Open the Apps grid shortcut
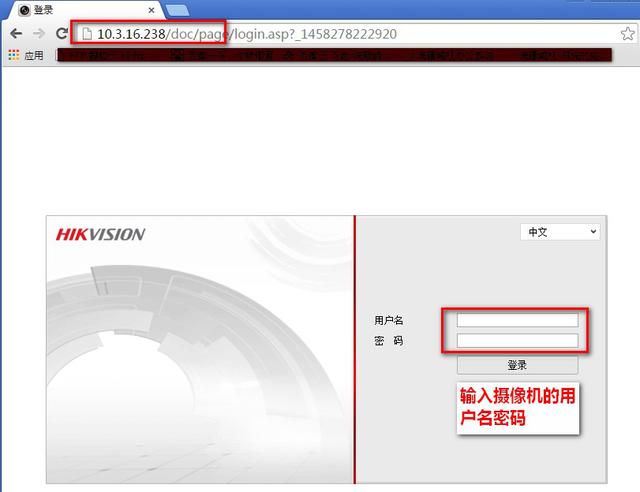This screenshot has width=640, height=492. point(13,55)
